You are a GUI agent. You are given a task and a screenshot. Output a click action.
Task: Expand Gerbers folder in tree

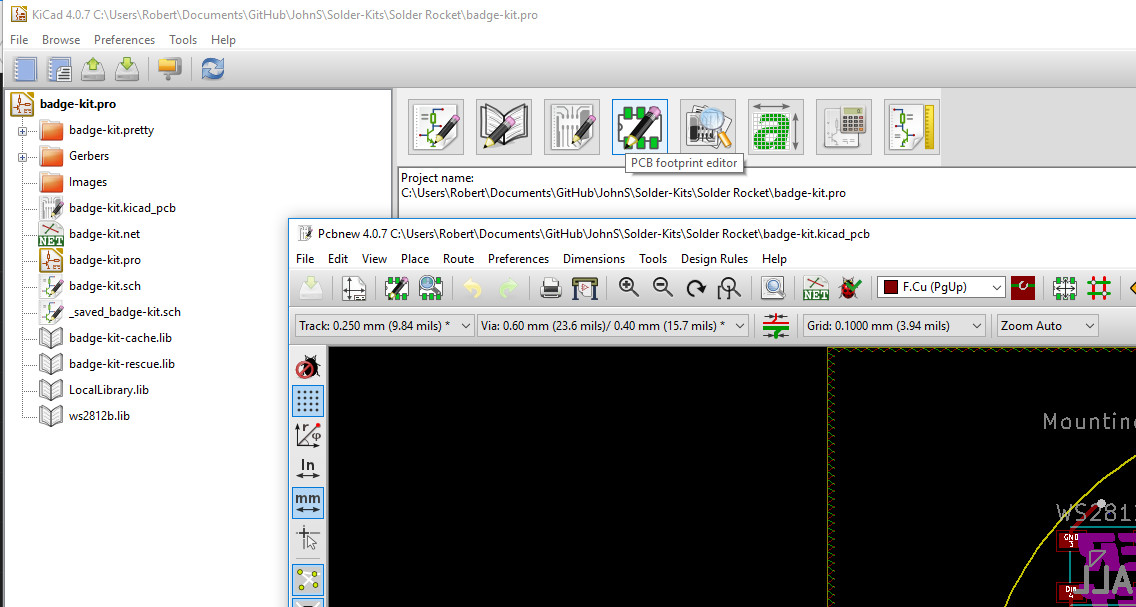(22, 157)
